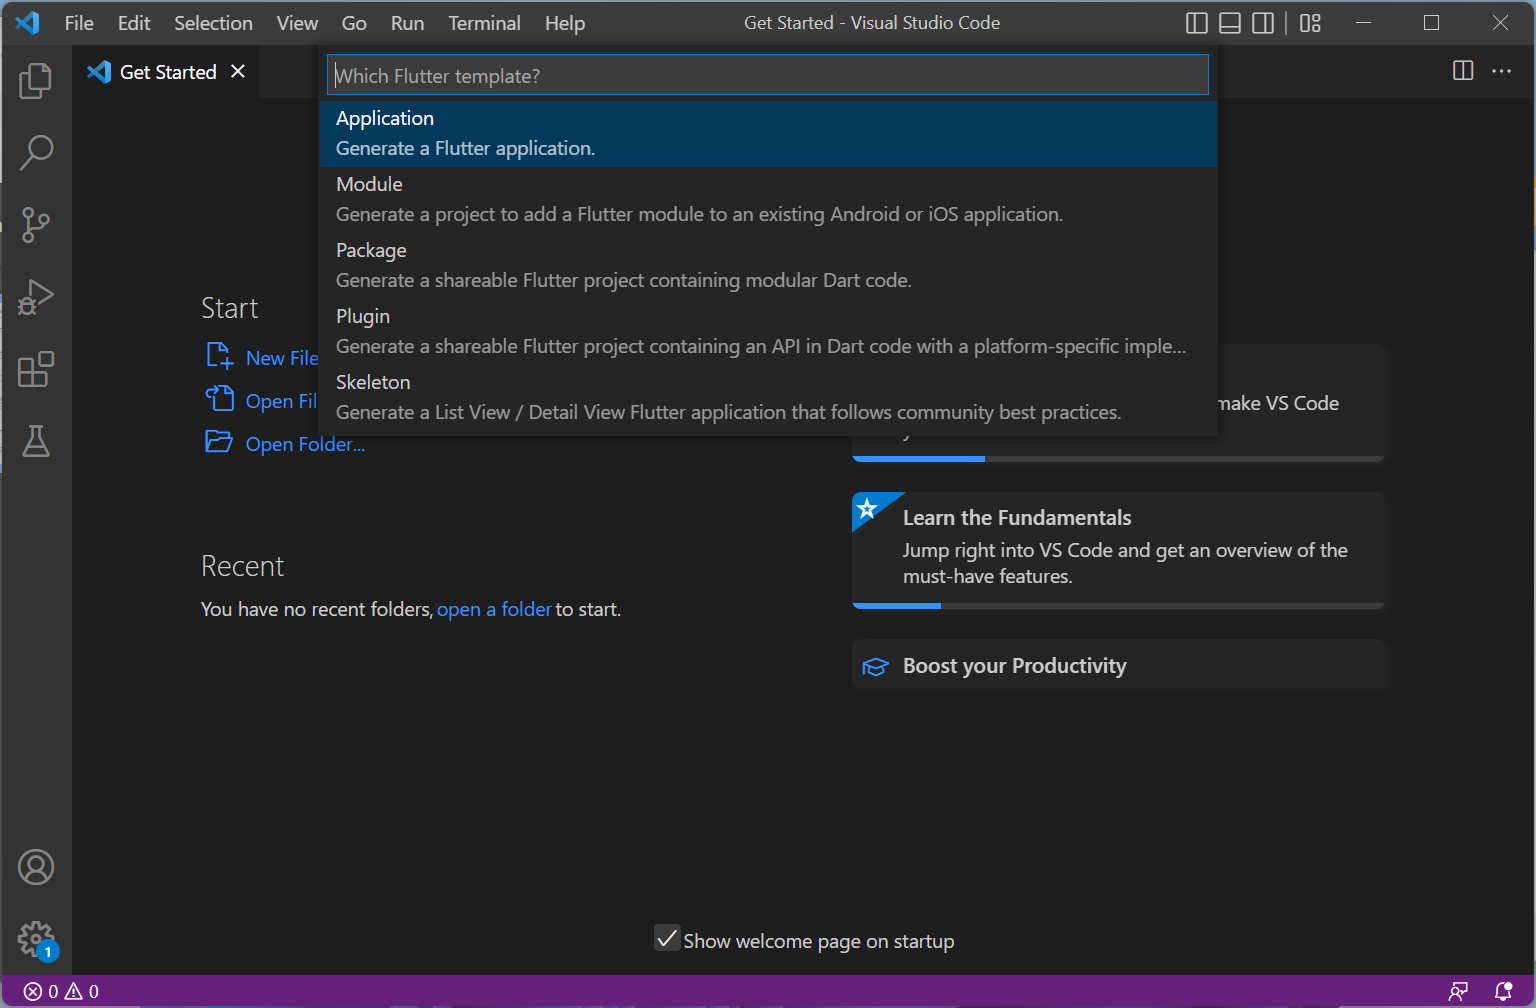Open the Search view in activity bar
The width and height of the screenshot is (1536, 1008).
[36, 152]
